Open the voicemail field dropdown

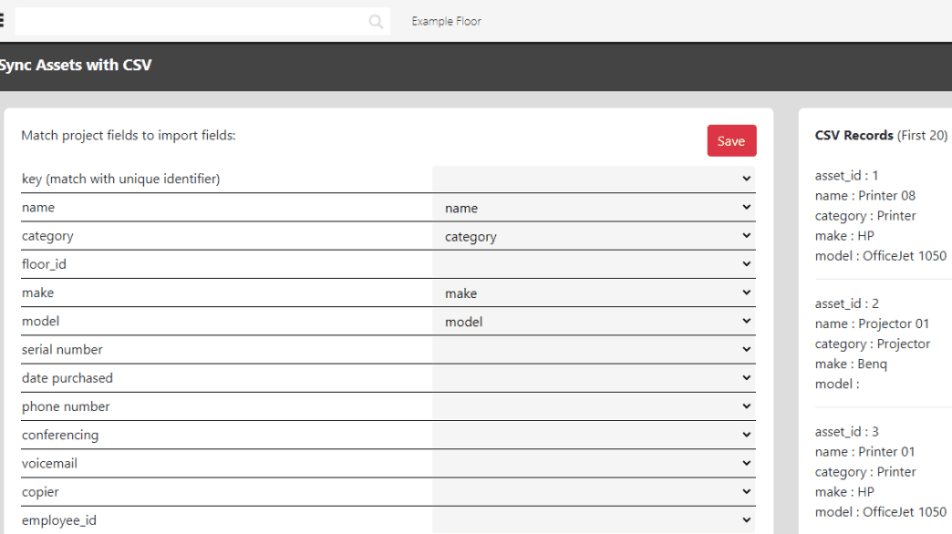[x=594, y=464]
